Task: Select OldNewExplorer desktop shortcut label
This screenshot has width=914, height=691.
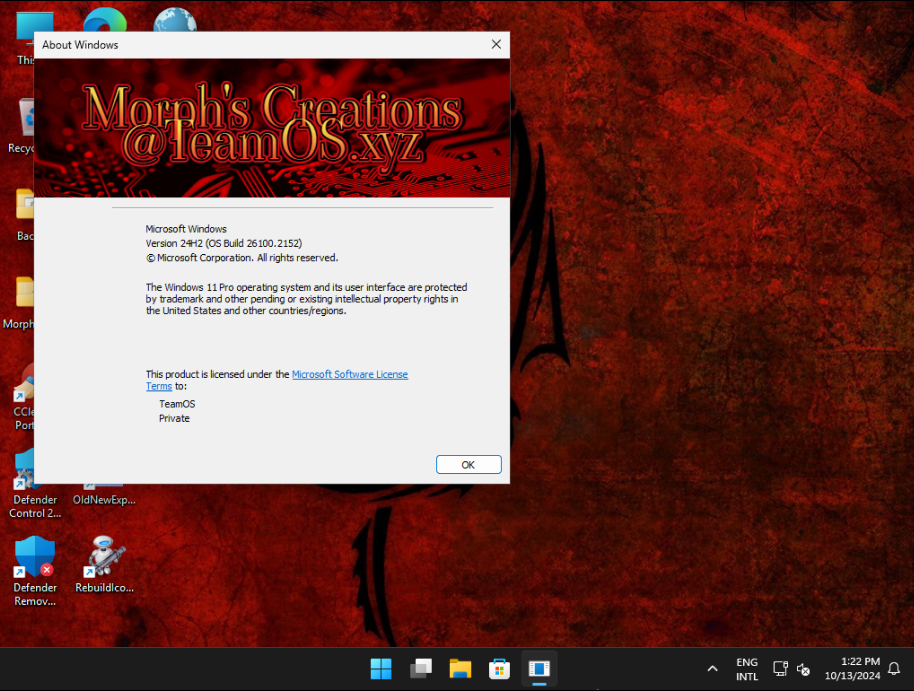Action: pyautogui.click(x=104, y=500)
